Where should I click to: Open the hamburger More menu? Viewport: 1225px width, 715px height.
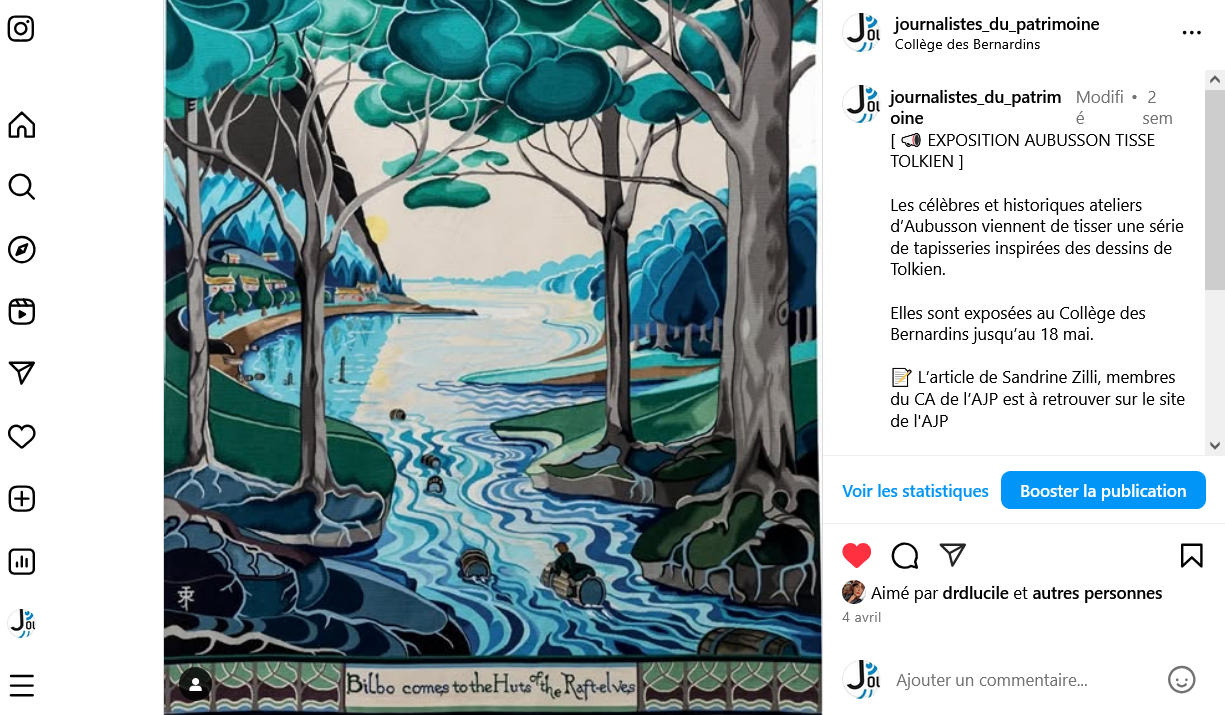[21, 685]
